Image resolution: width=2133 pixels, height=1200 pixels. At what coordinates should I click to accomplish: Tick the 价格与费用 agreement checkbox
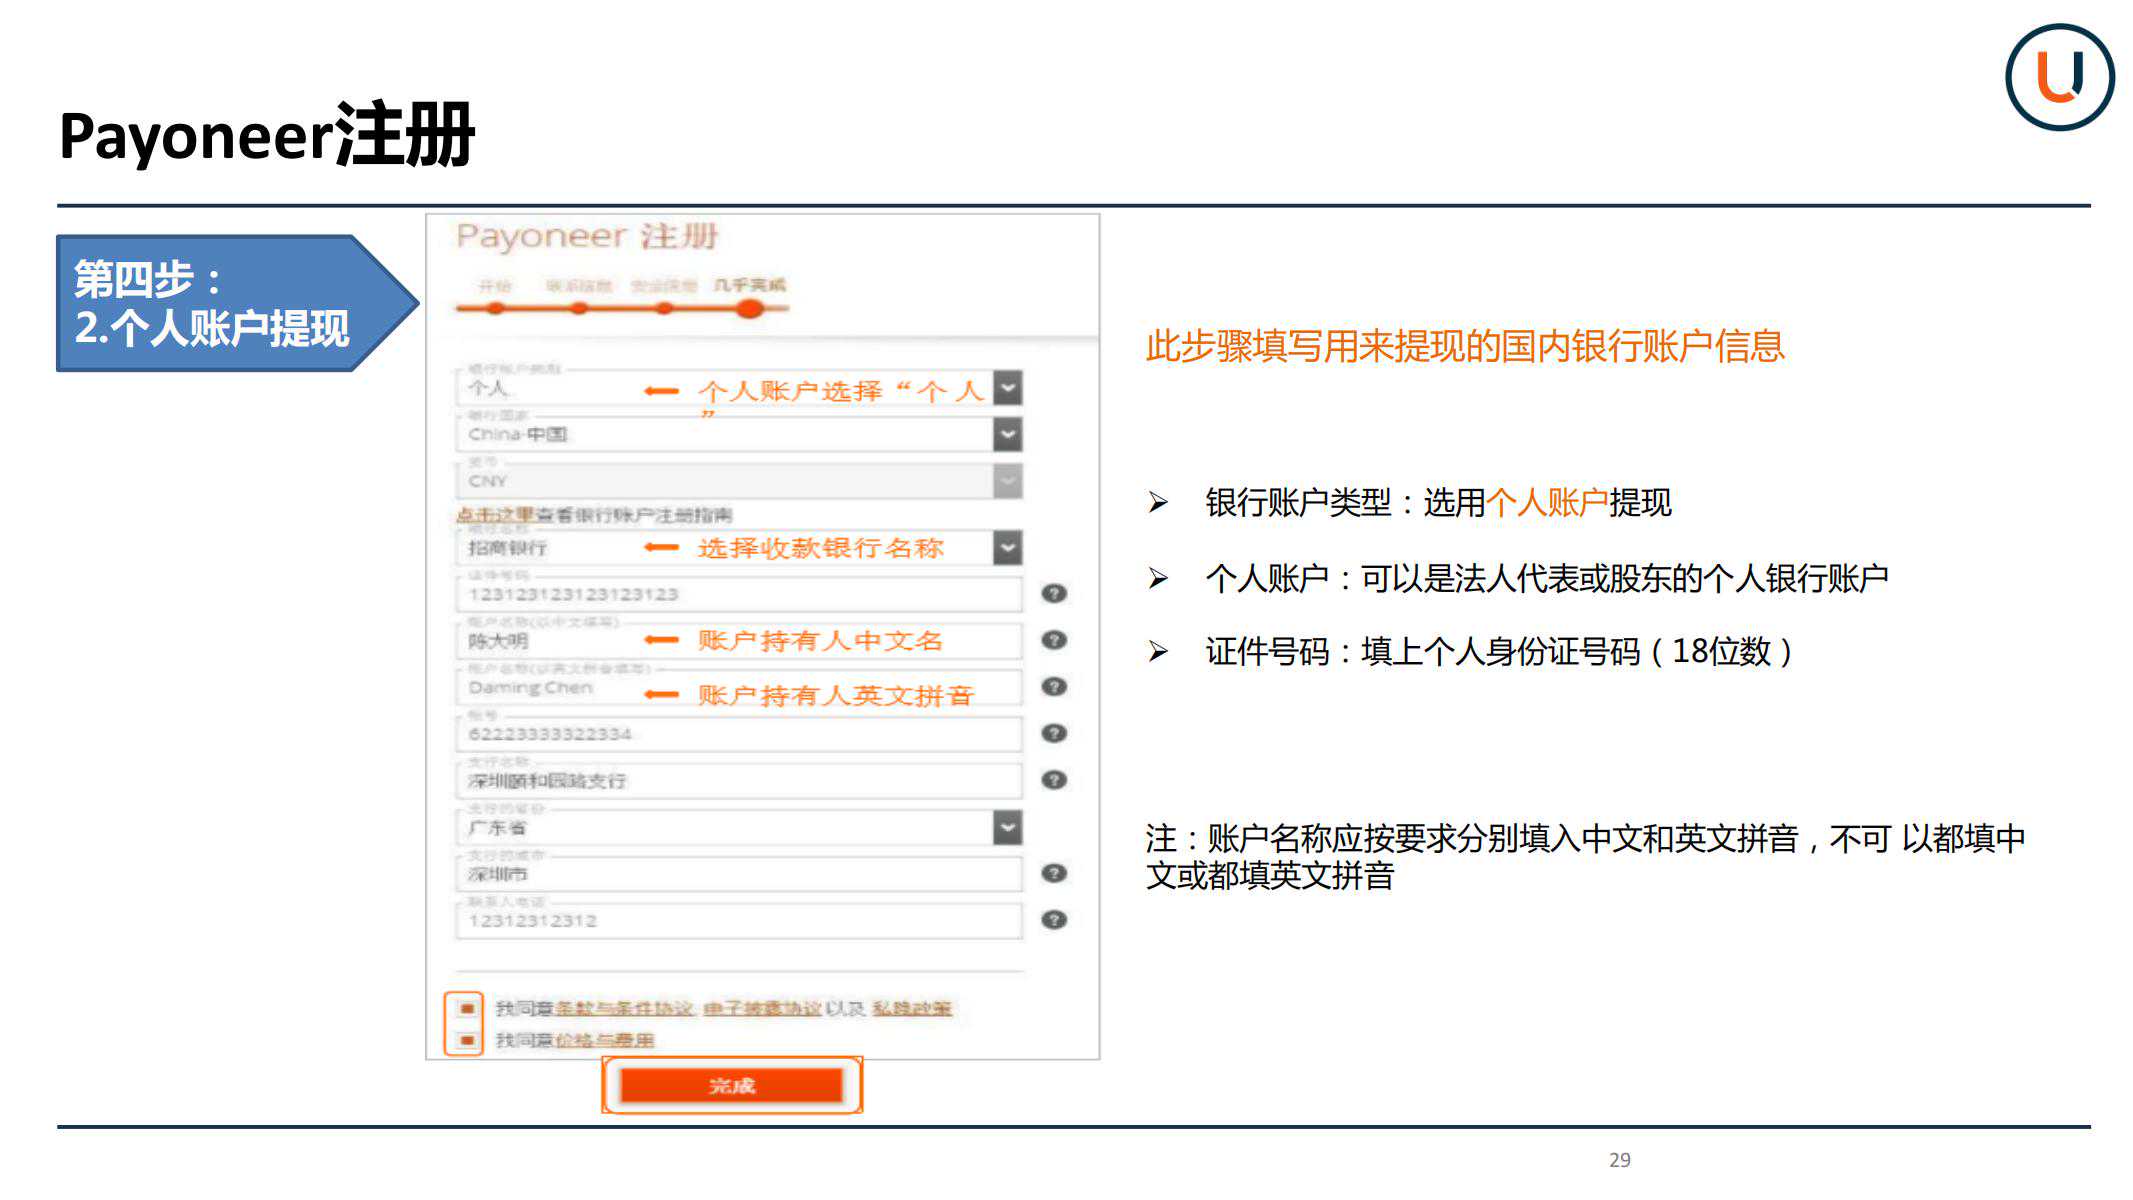click(x=466, y=1040)
